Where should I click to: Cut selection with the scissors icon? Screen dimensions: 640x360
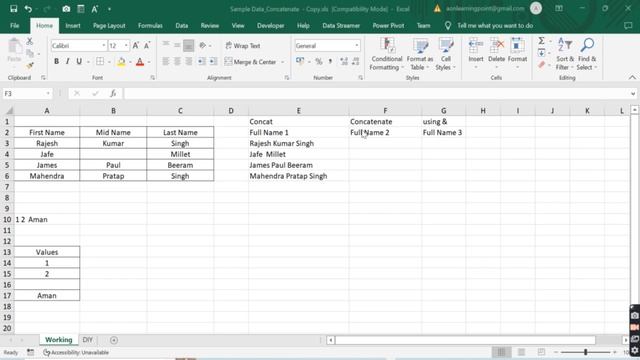tap(29, 41)
